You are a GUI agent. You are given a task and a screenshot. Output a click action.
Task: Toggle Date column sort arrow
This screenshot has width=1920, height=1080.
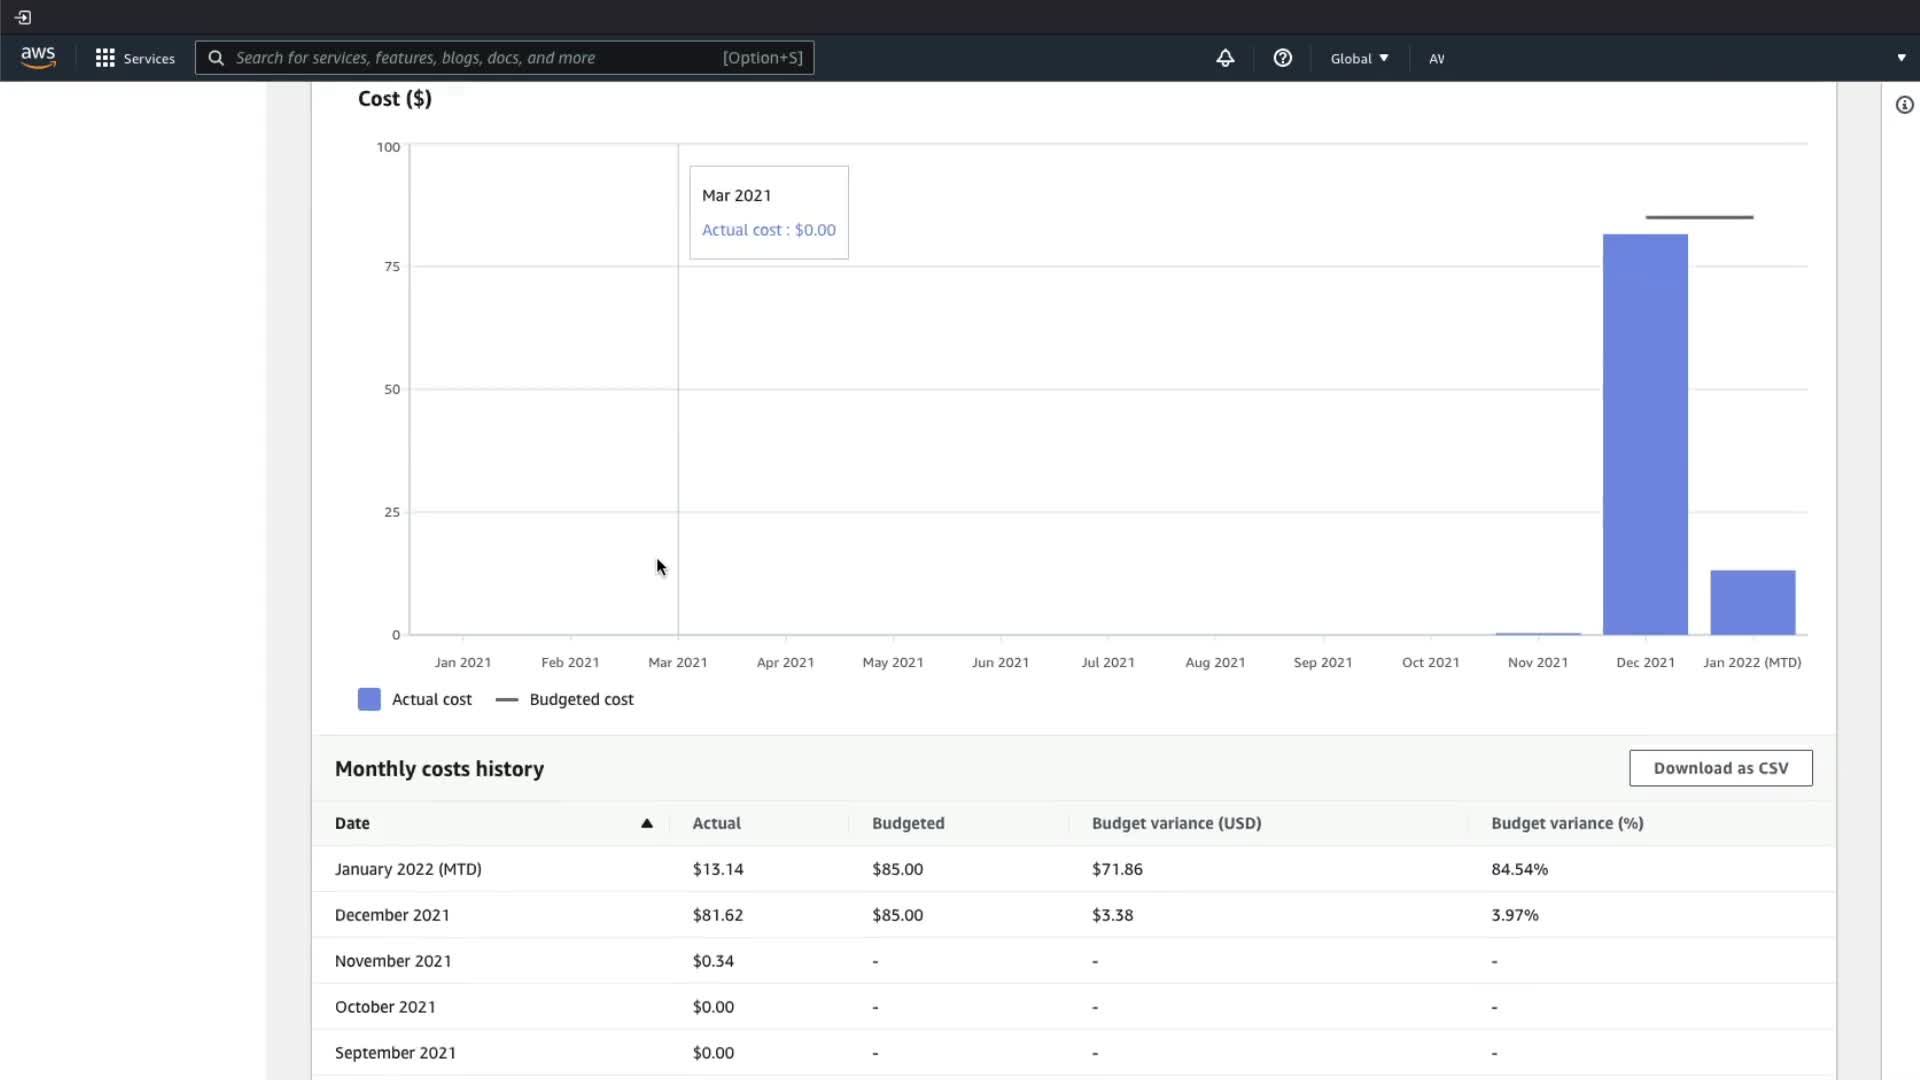647,823
